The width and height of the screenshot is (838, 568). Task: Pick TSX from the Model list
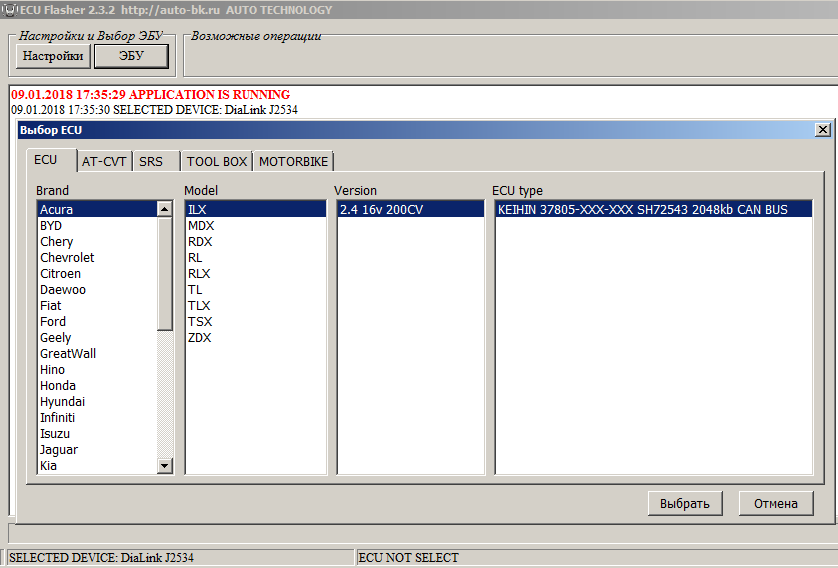pos(256,322)
